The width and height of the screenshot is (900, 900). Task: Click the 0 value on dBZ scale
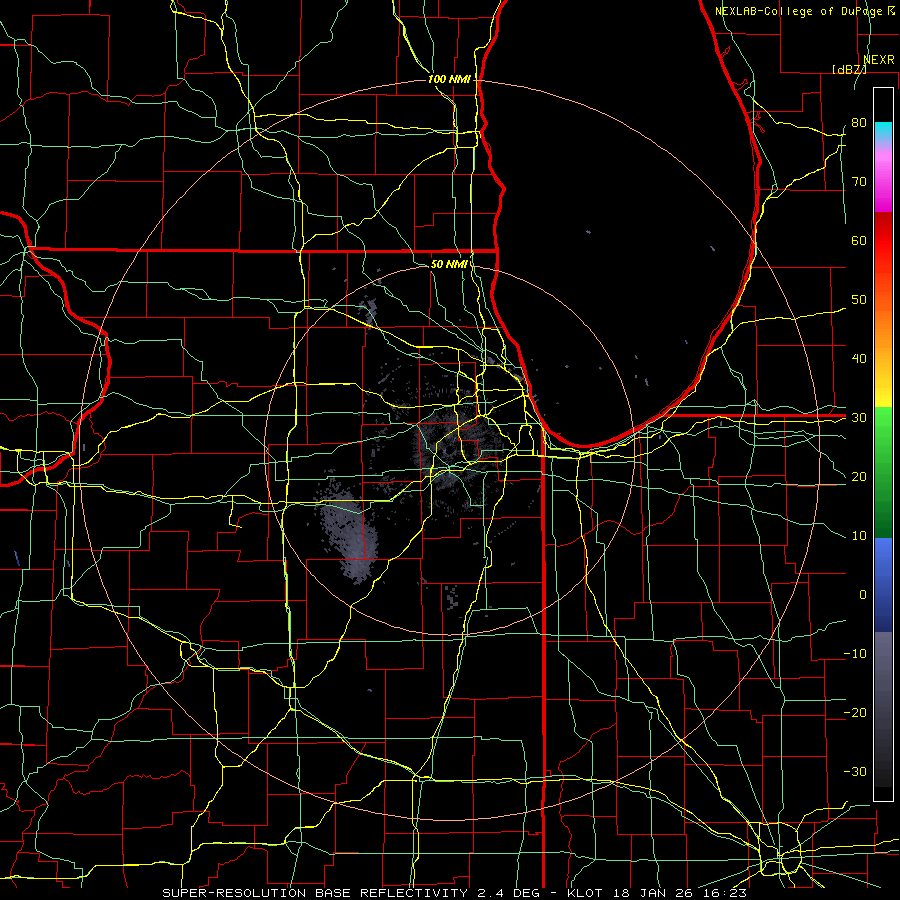click(x=863, y=595)
